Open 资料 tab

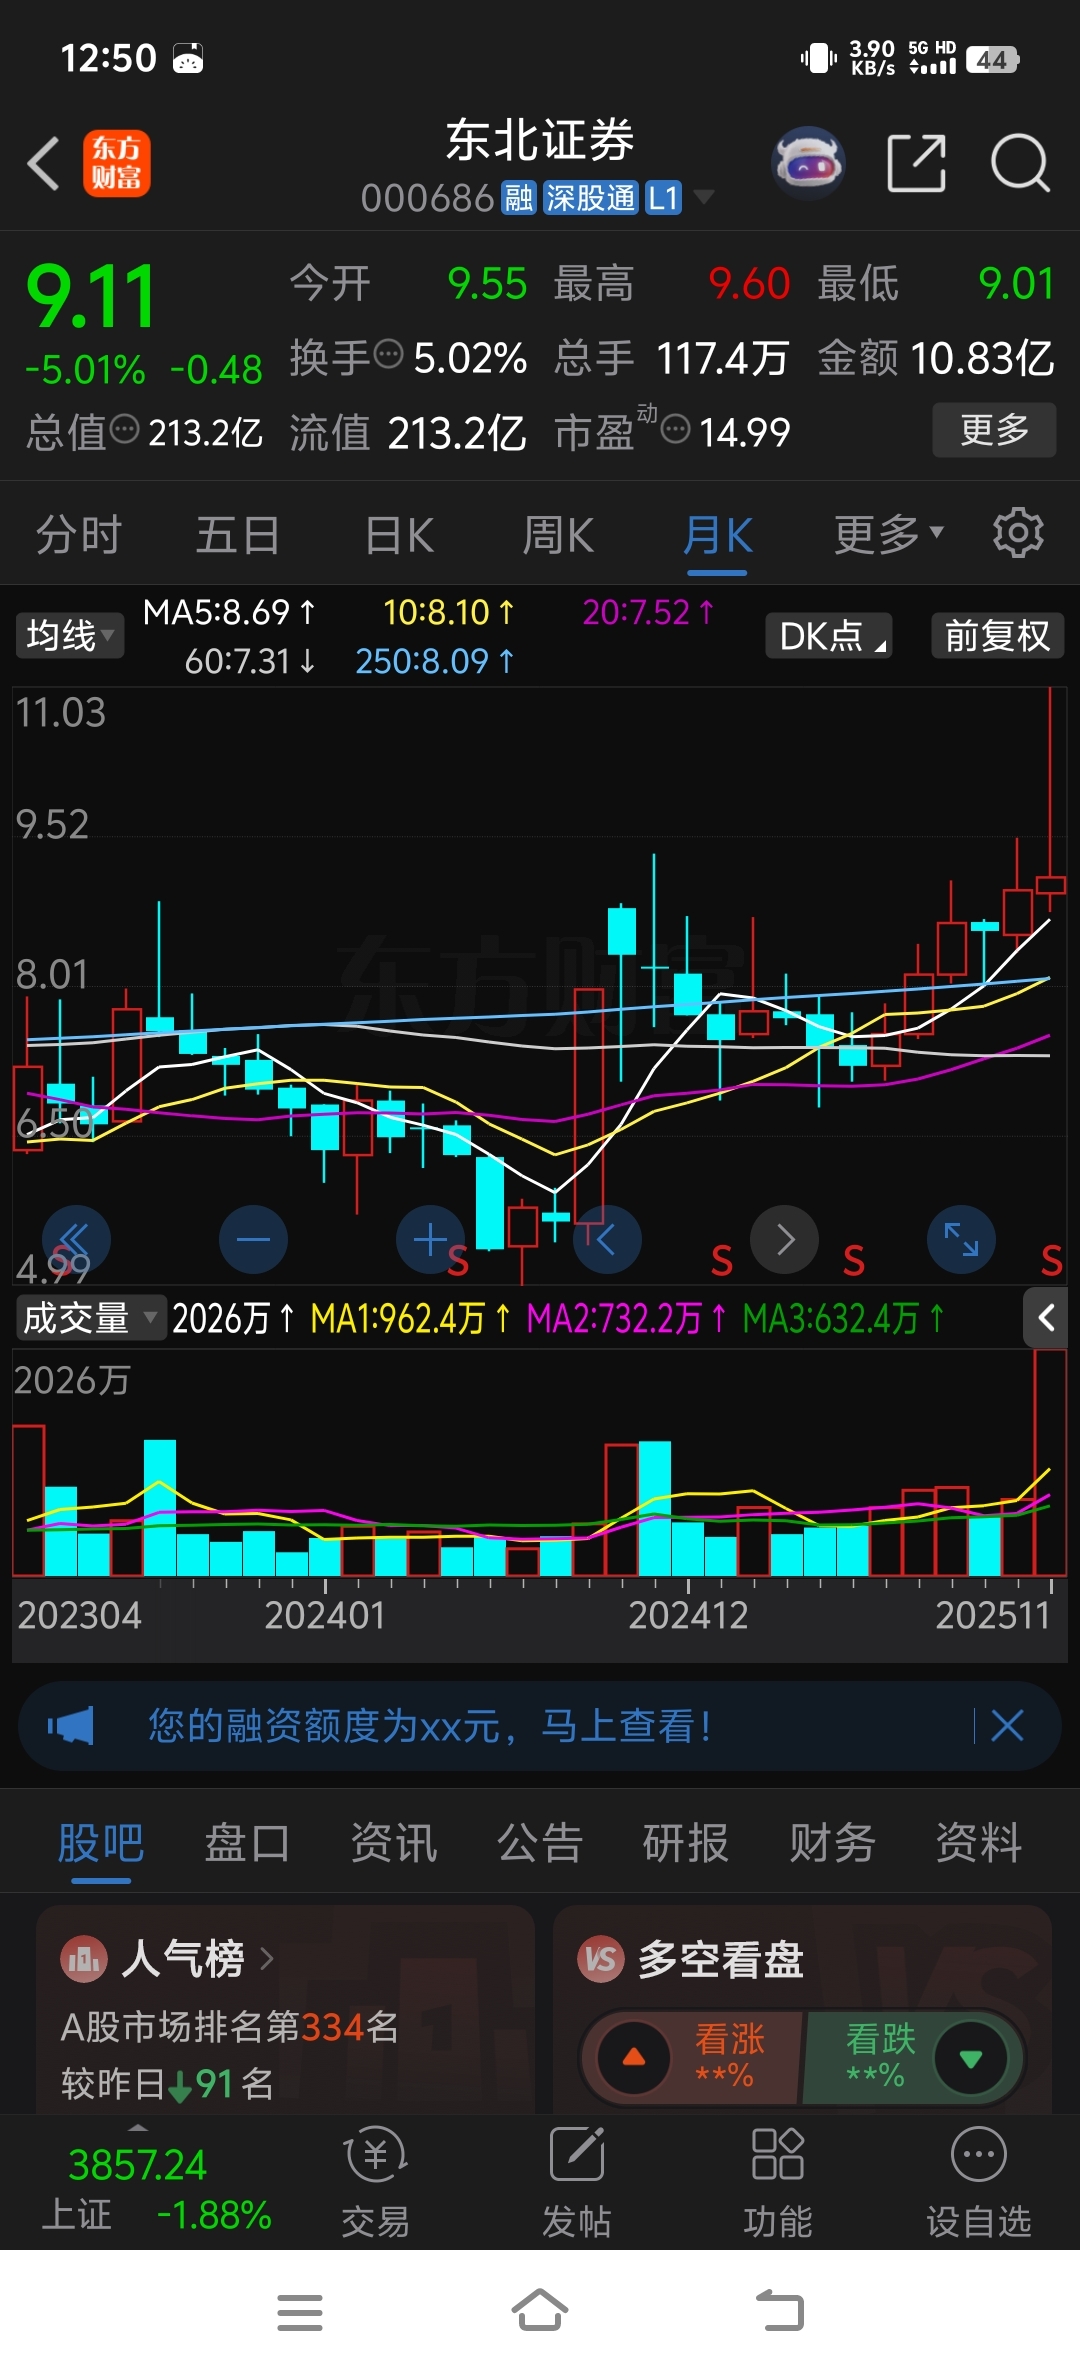coord(979,1842)
